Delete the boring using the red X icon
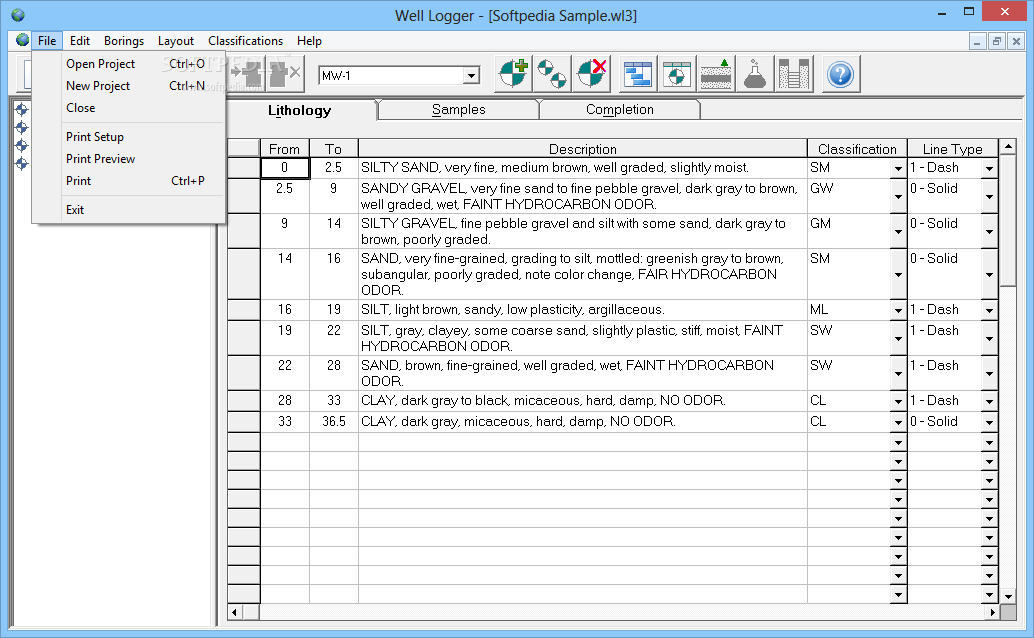The height and width of the screenshot is (638, 1034). click(592, 74)
